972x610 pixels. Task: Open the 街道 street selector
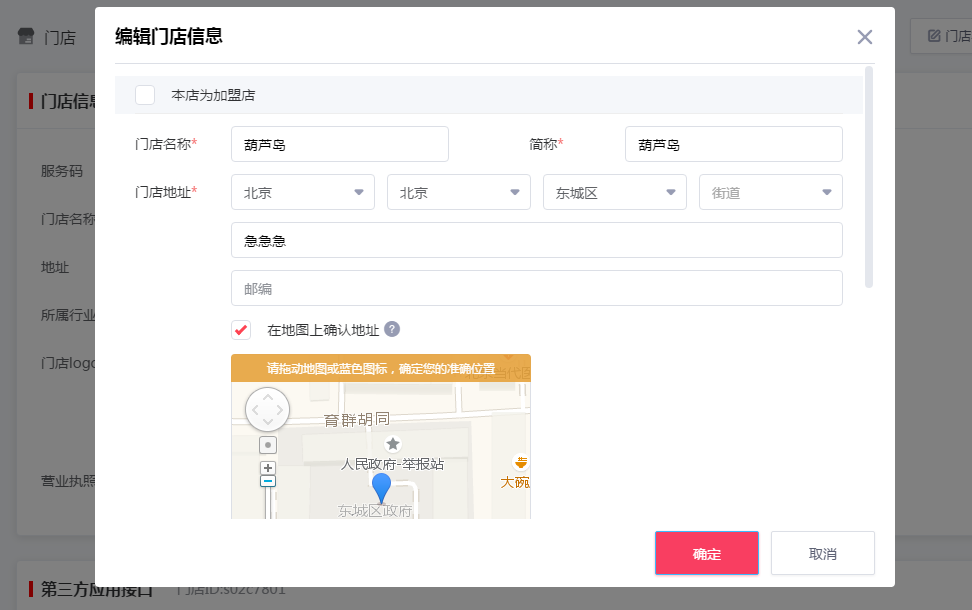click(x=770, y=191)
